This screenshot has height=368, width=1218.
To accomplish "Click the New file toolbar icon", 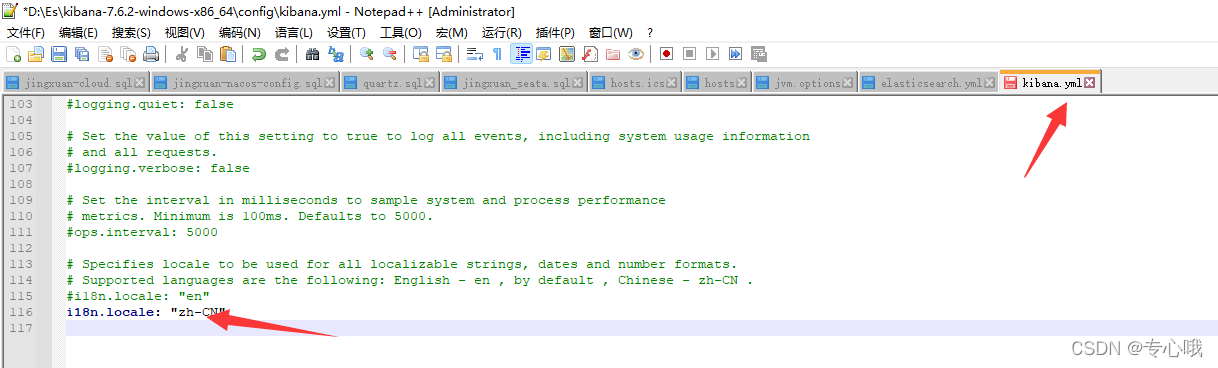I will click(13, 54).
